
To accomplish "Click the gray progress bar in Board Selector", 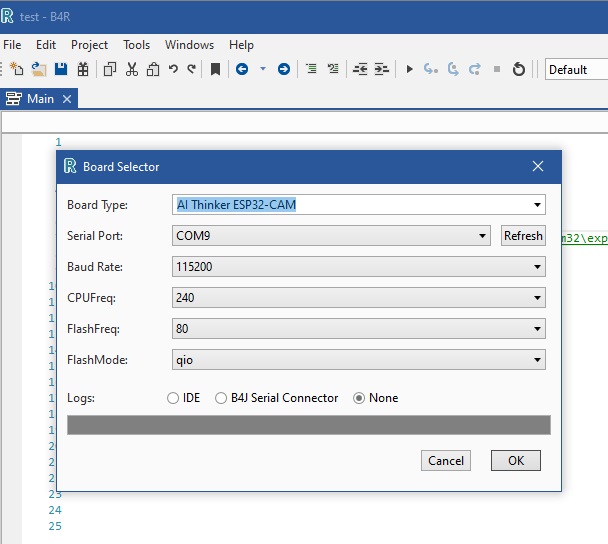I will coord(309,425).
